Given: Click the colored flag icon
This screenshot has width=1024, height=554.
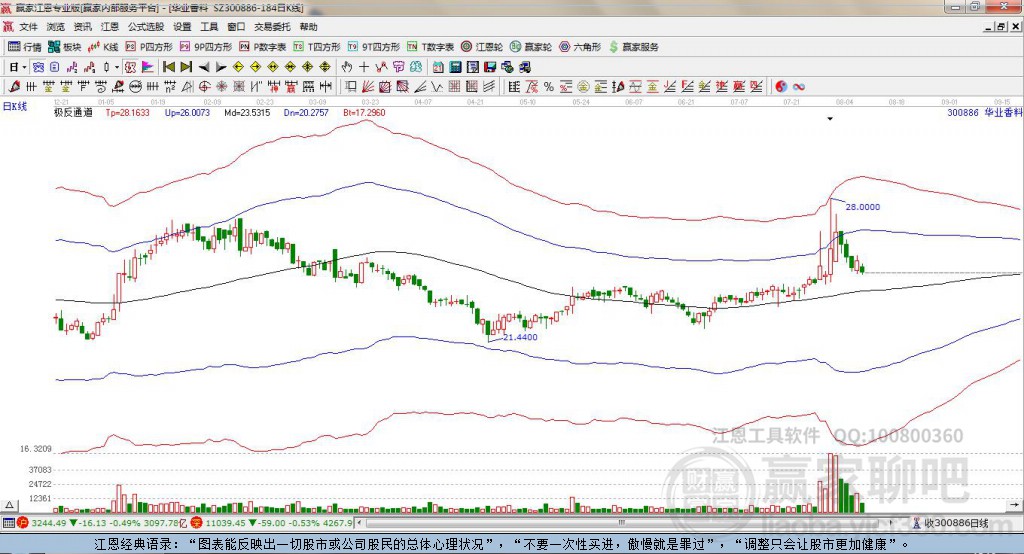Looking at the screenshot, I should click(148, 67).
